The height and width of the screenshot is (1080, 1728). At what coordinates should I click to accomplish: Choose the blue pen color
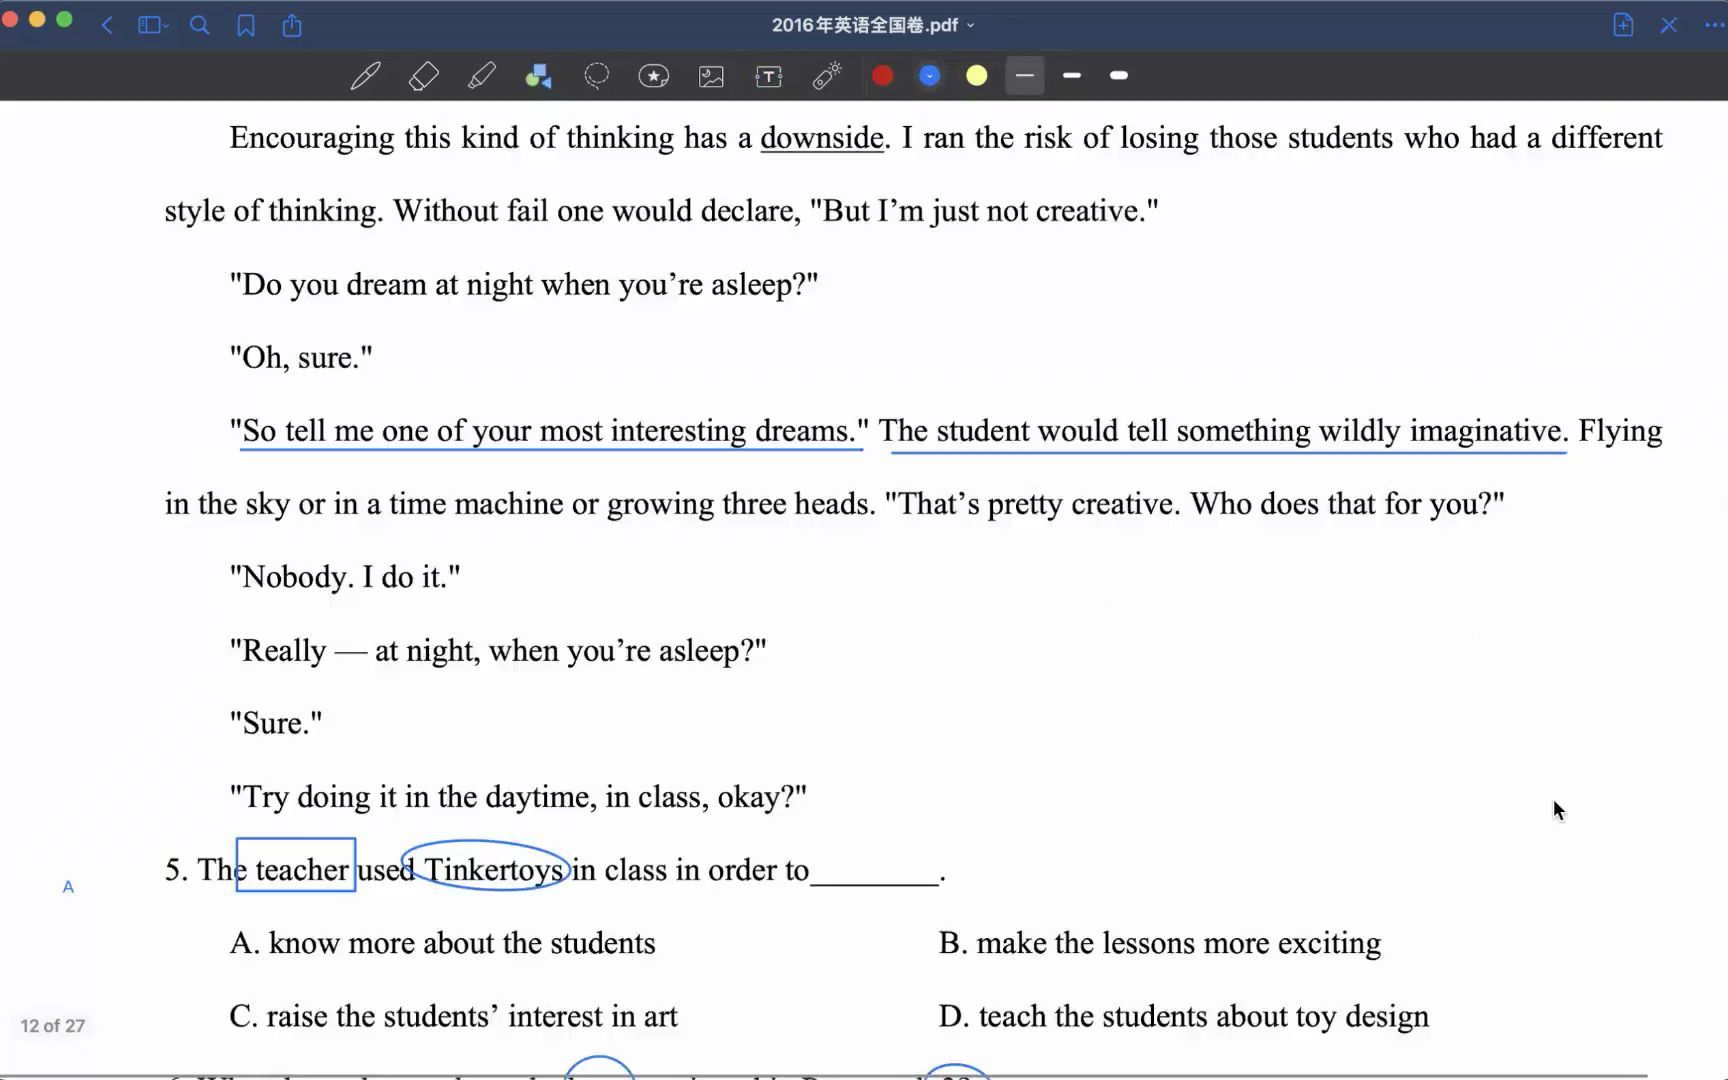pos(930,76)
